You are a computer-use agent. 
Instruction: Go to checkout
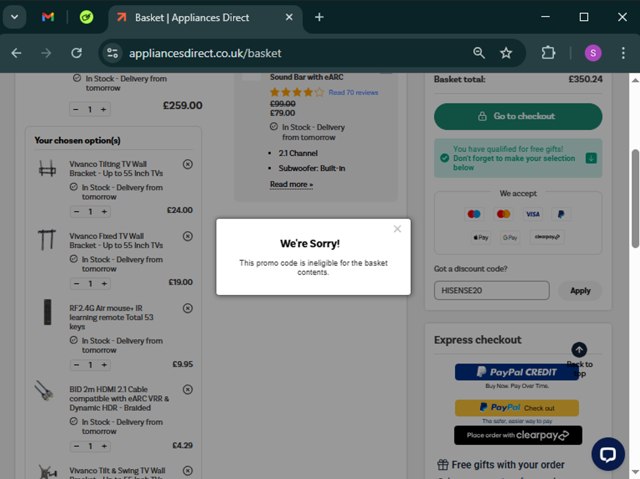click(518, 116)
